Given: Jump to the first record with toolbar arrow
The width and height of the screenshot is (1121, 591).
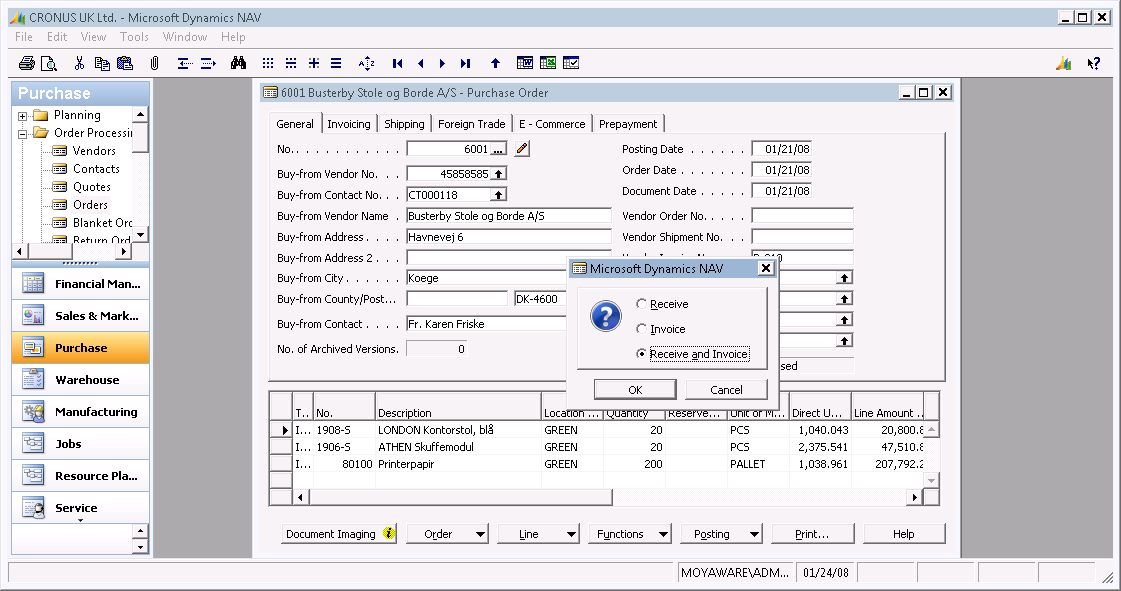Looking at the screenshot, I should point(397,64).
